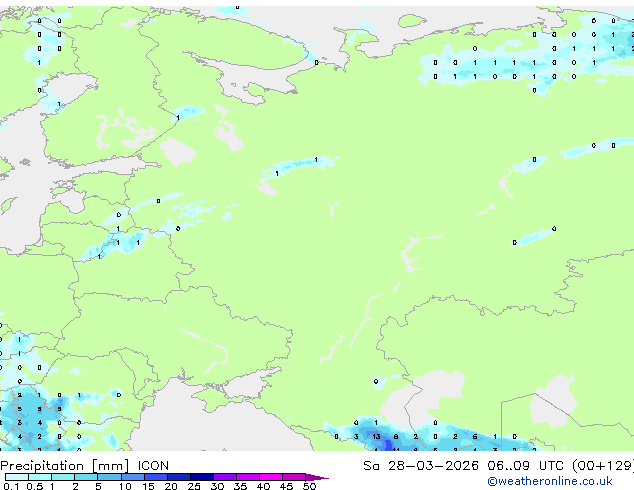Select the 30–35 mm purple legend swatch
This screenshot has height=490, width=634.
coord(225,477)
